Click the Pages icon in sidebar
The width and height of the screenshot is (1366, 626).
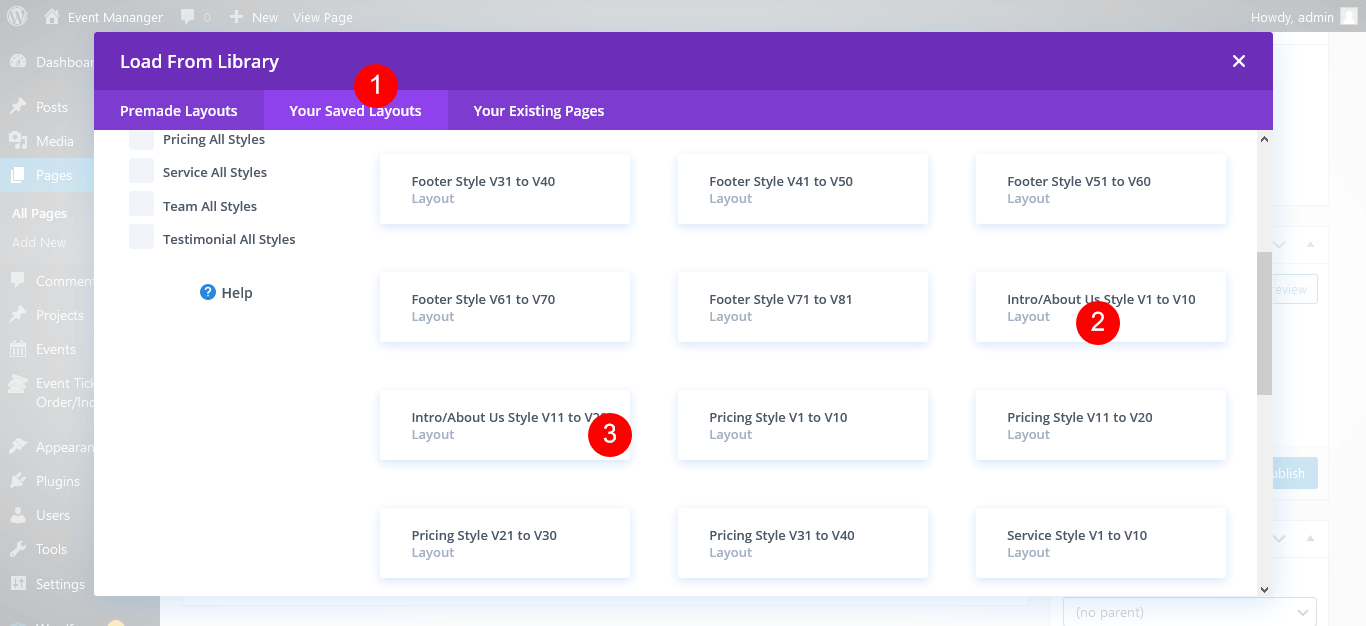[18, 175]
